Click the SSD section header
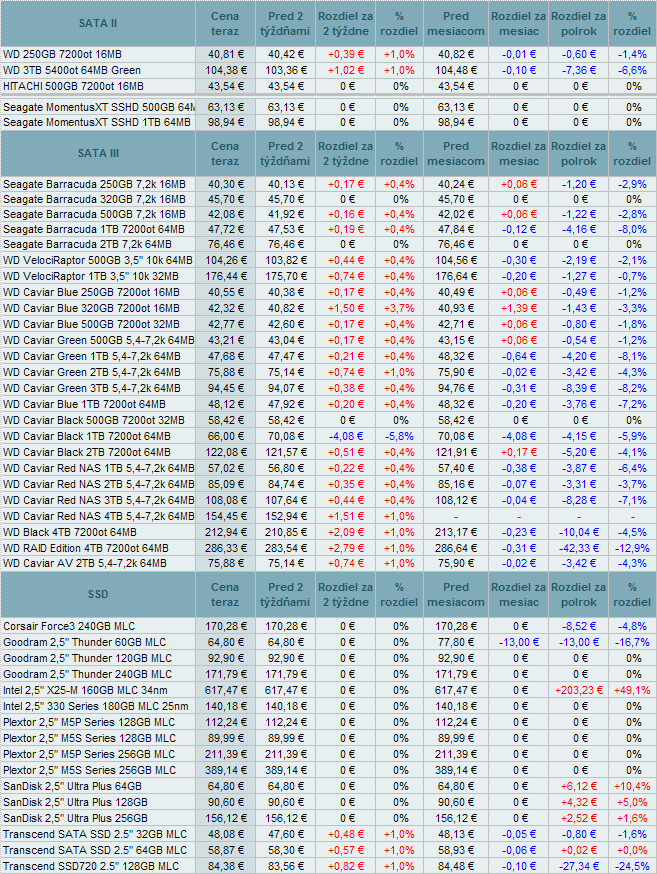657x874 pixels. [98, 594]
